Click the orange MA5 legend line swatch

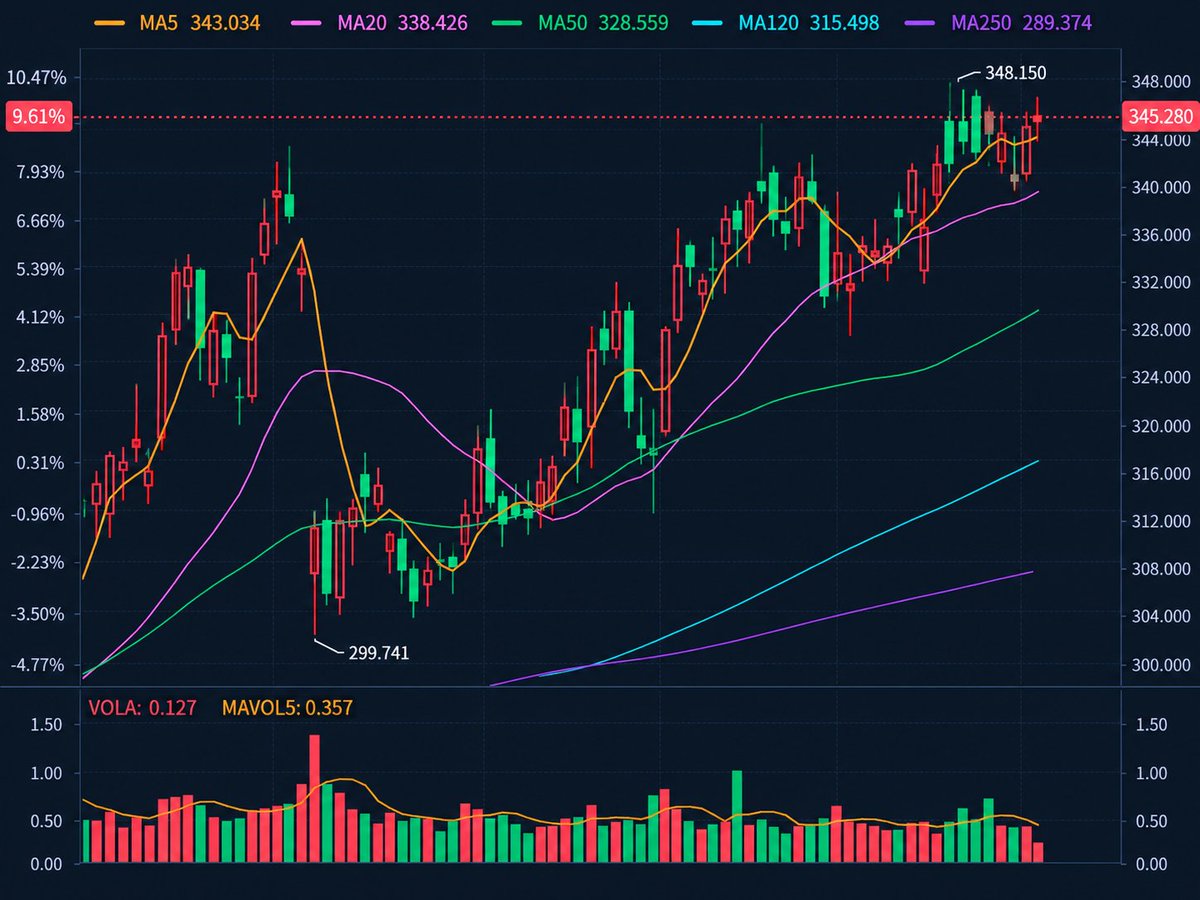point(111,23)
